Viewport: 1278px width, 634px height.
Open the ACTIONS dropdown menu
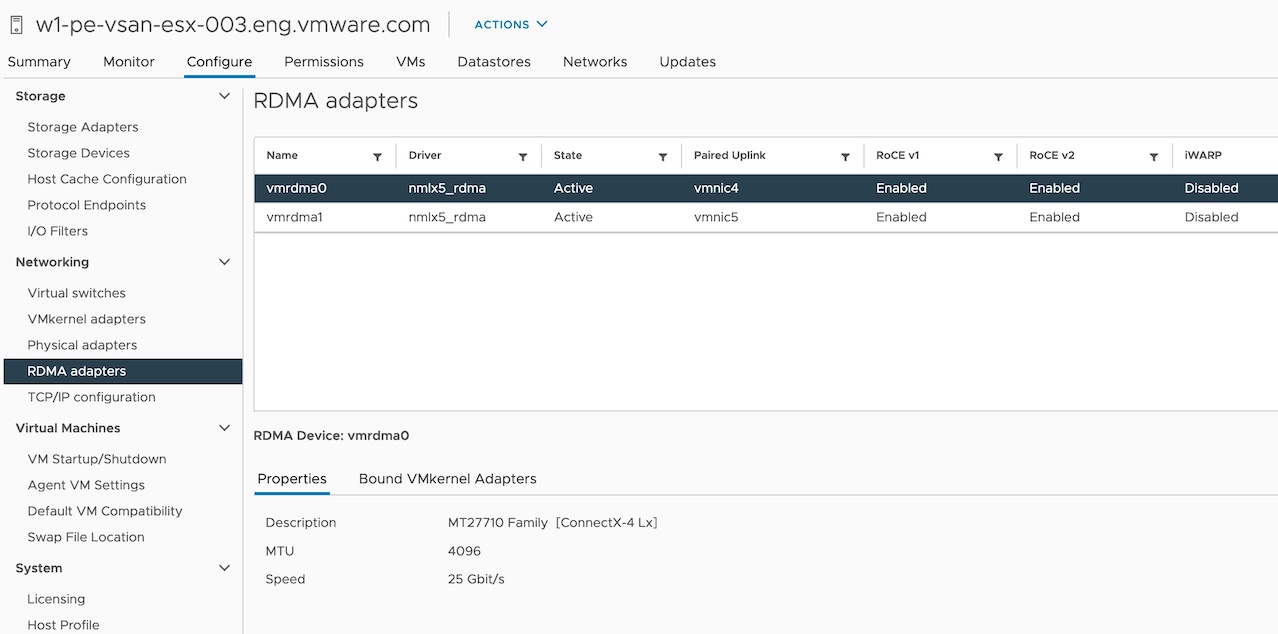510,24
